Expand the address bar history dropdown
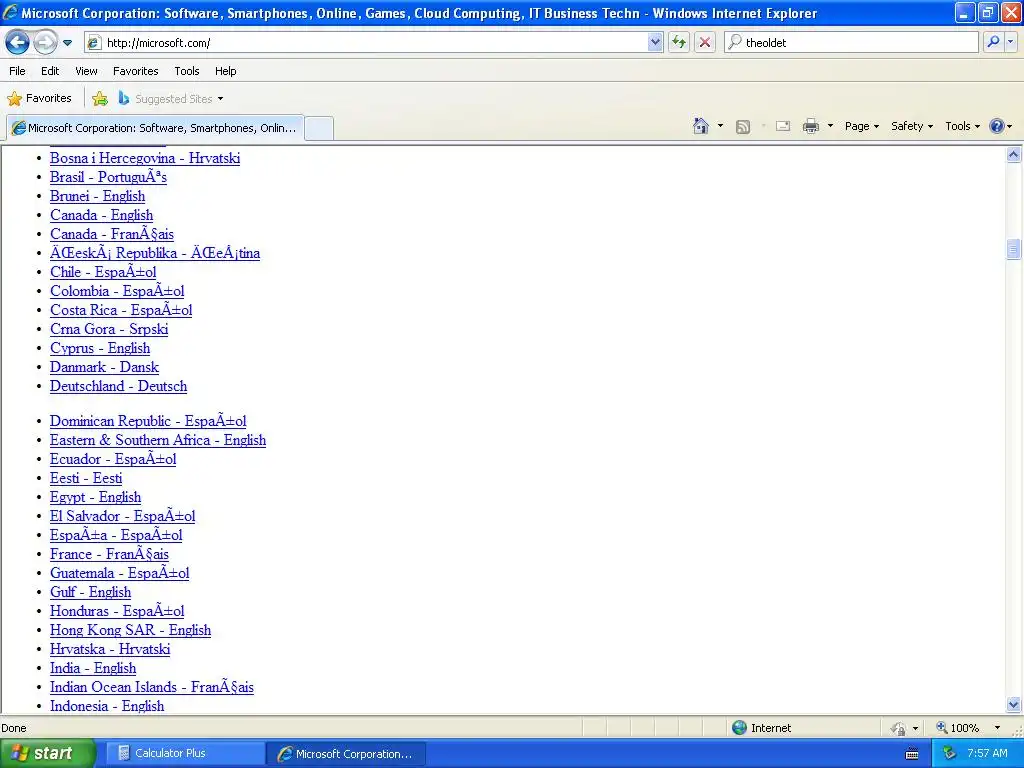Viewport: 1024px width, 768px height. tap(655, 43)
